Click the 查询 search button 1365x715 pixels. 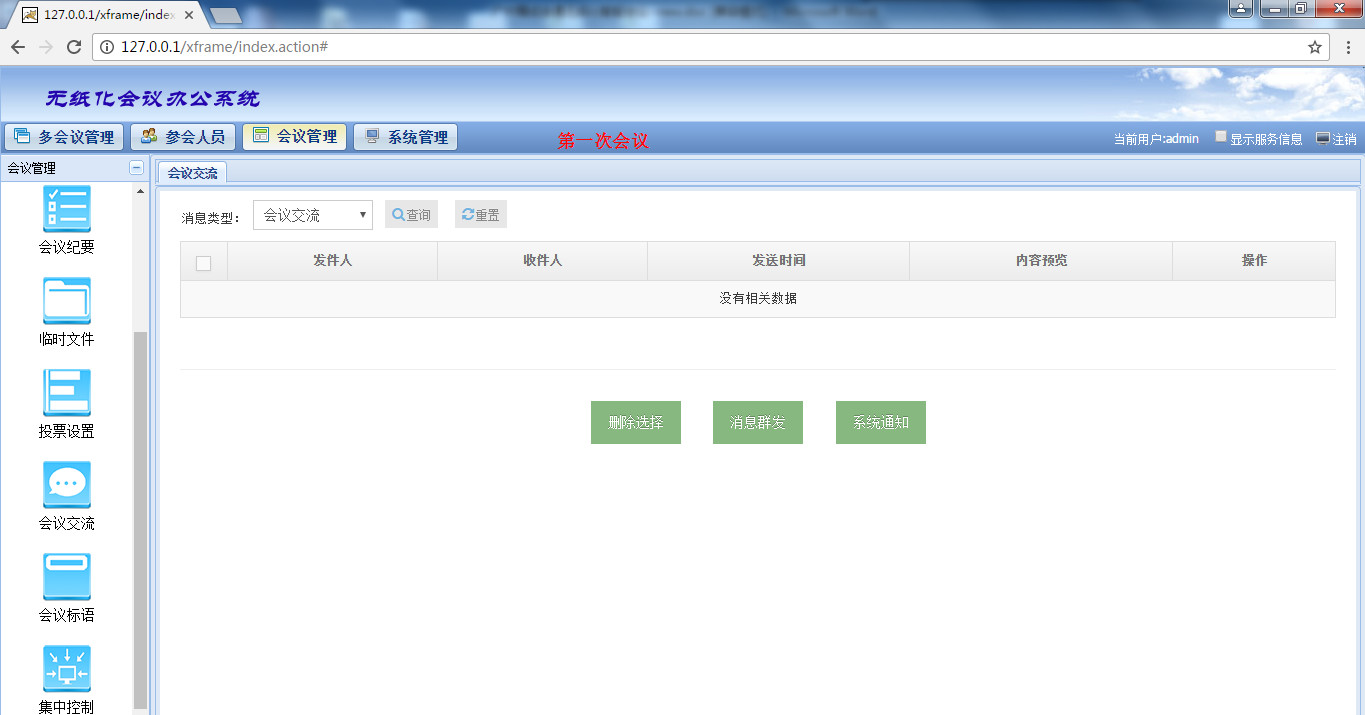(x=411, y=215)
